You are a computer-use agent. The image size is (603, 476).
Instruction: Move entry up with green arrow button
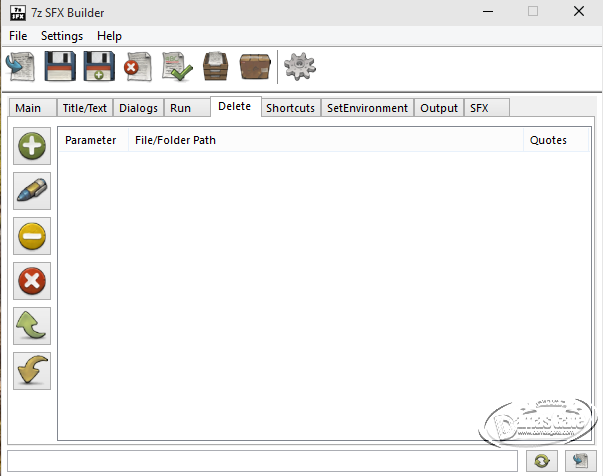point(32,326)
